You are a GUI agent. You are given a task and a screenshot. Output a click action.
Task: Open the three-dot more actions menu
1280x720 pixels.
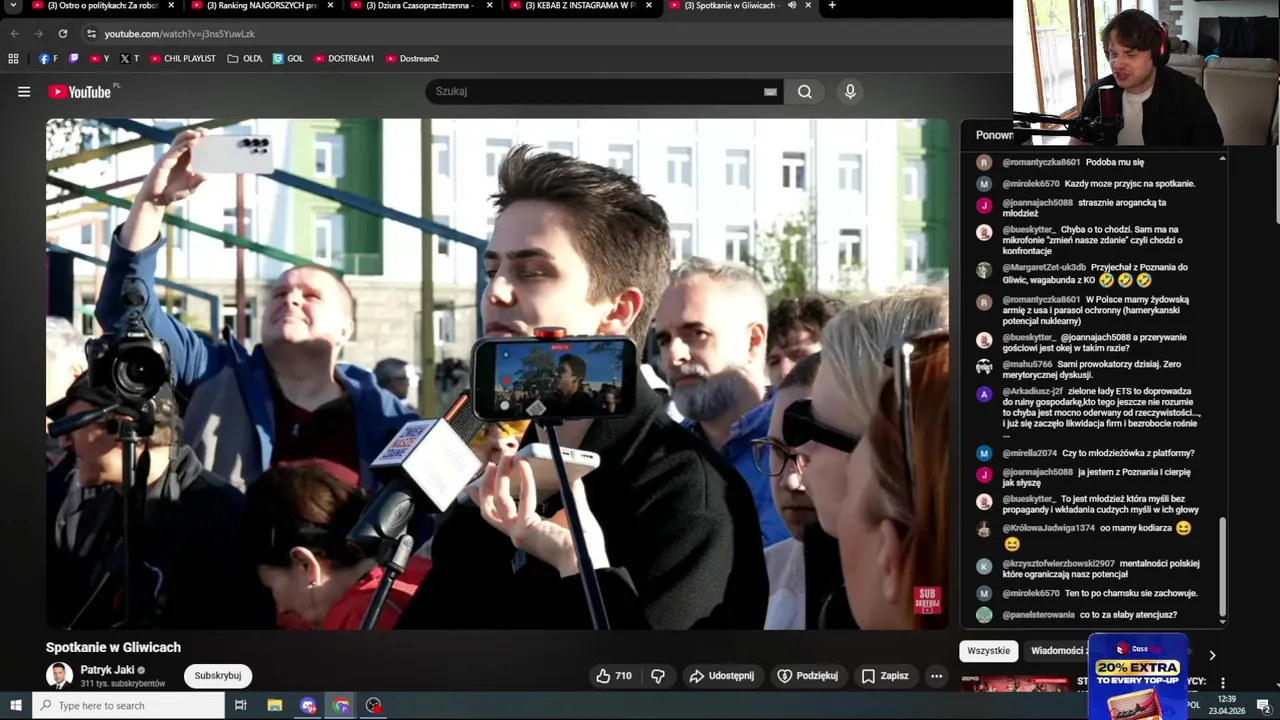[936, 676]
